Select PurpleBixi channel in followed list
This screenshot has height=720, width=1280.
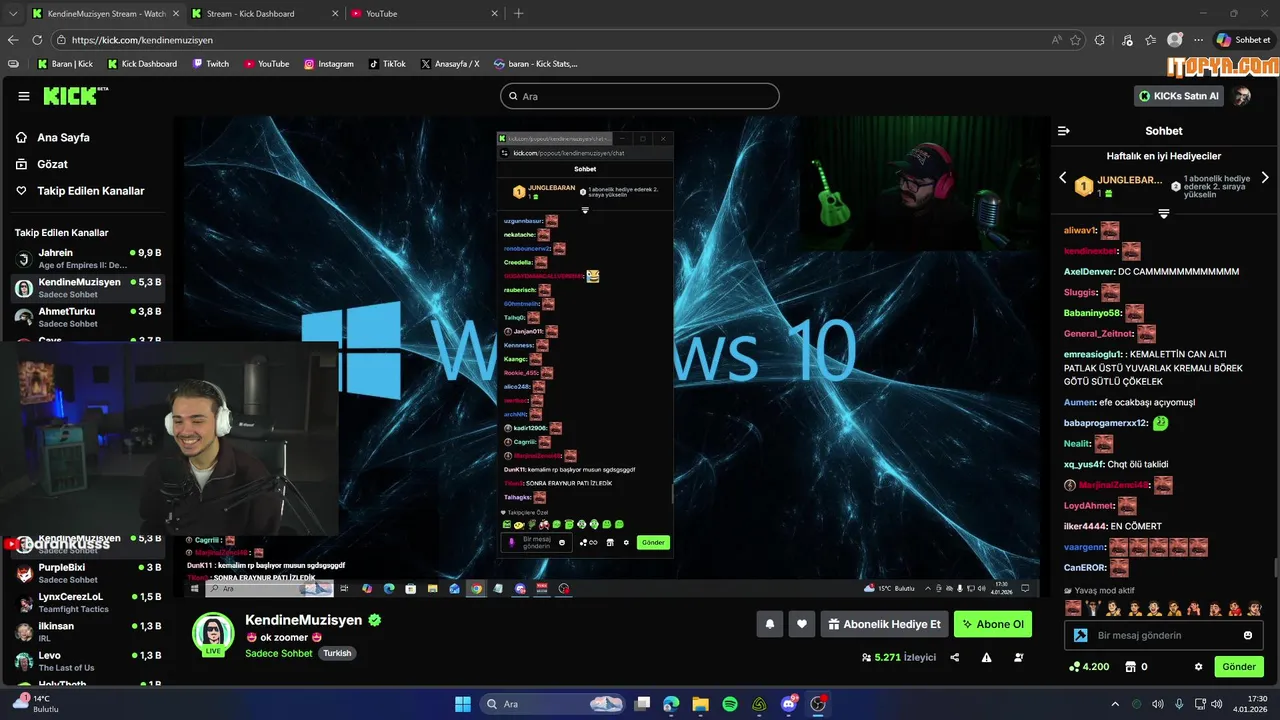[87, 573]
